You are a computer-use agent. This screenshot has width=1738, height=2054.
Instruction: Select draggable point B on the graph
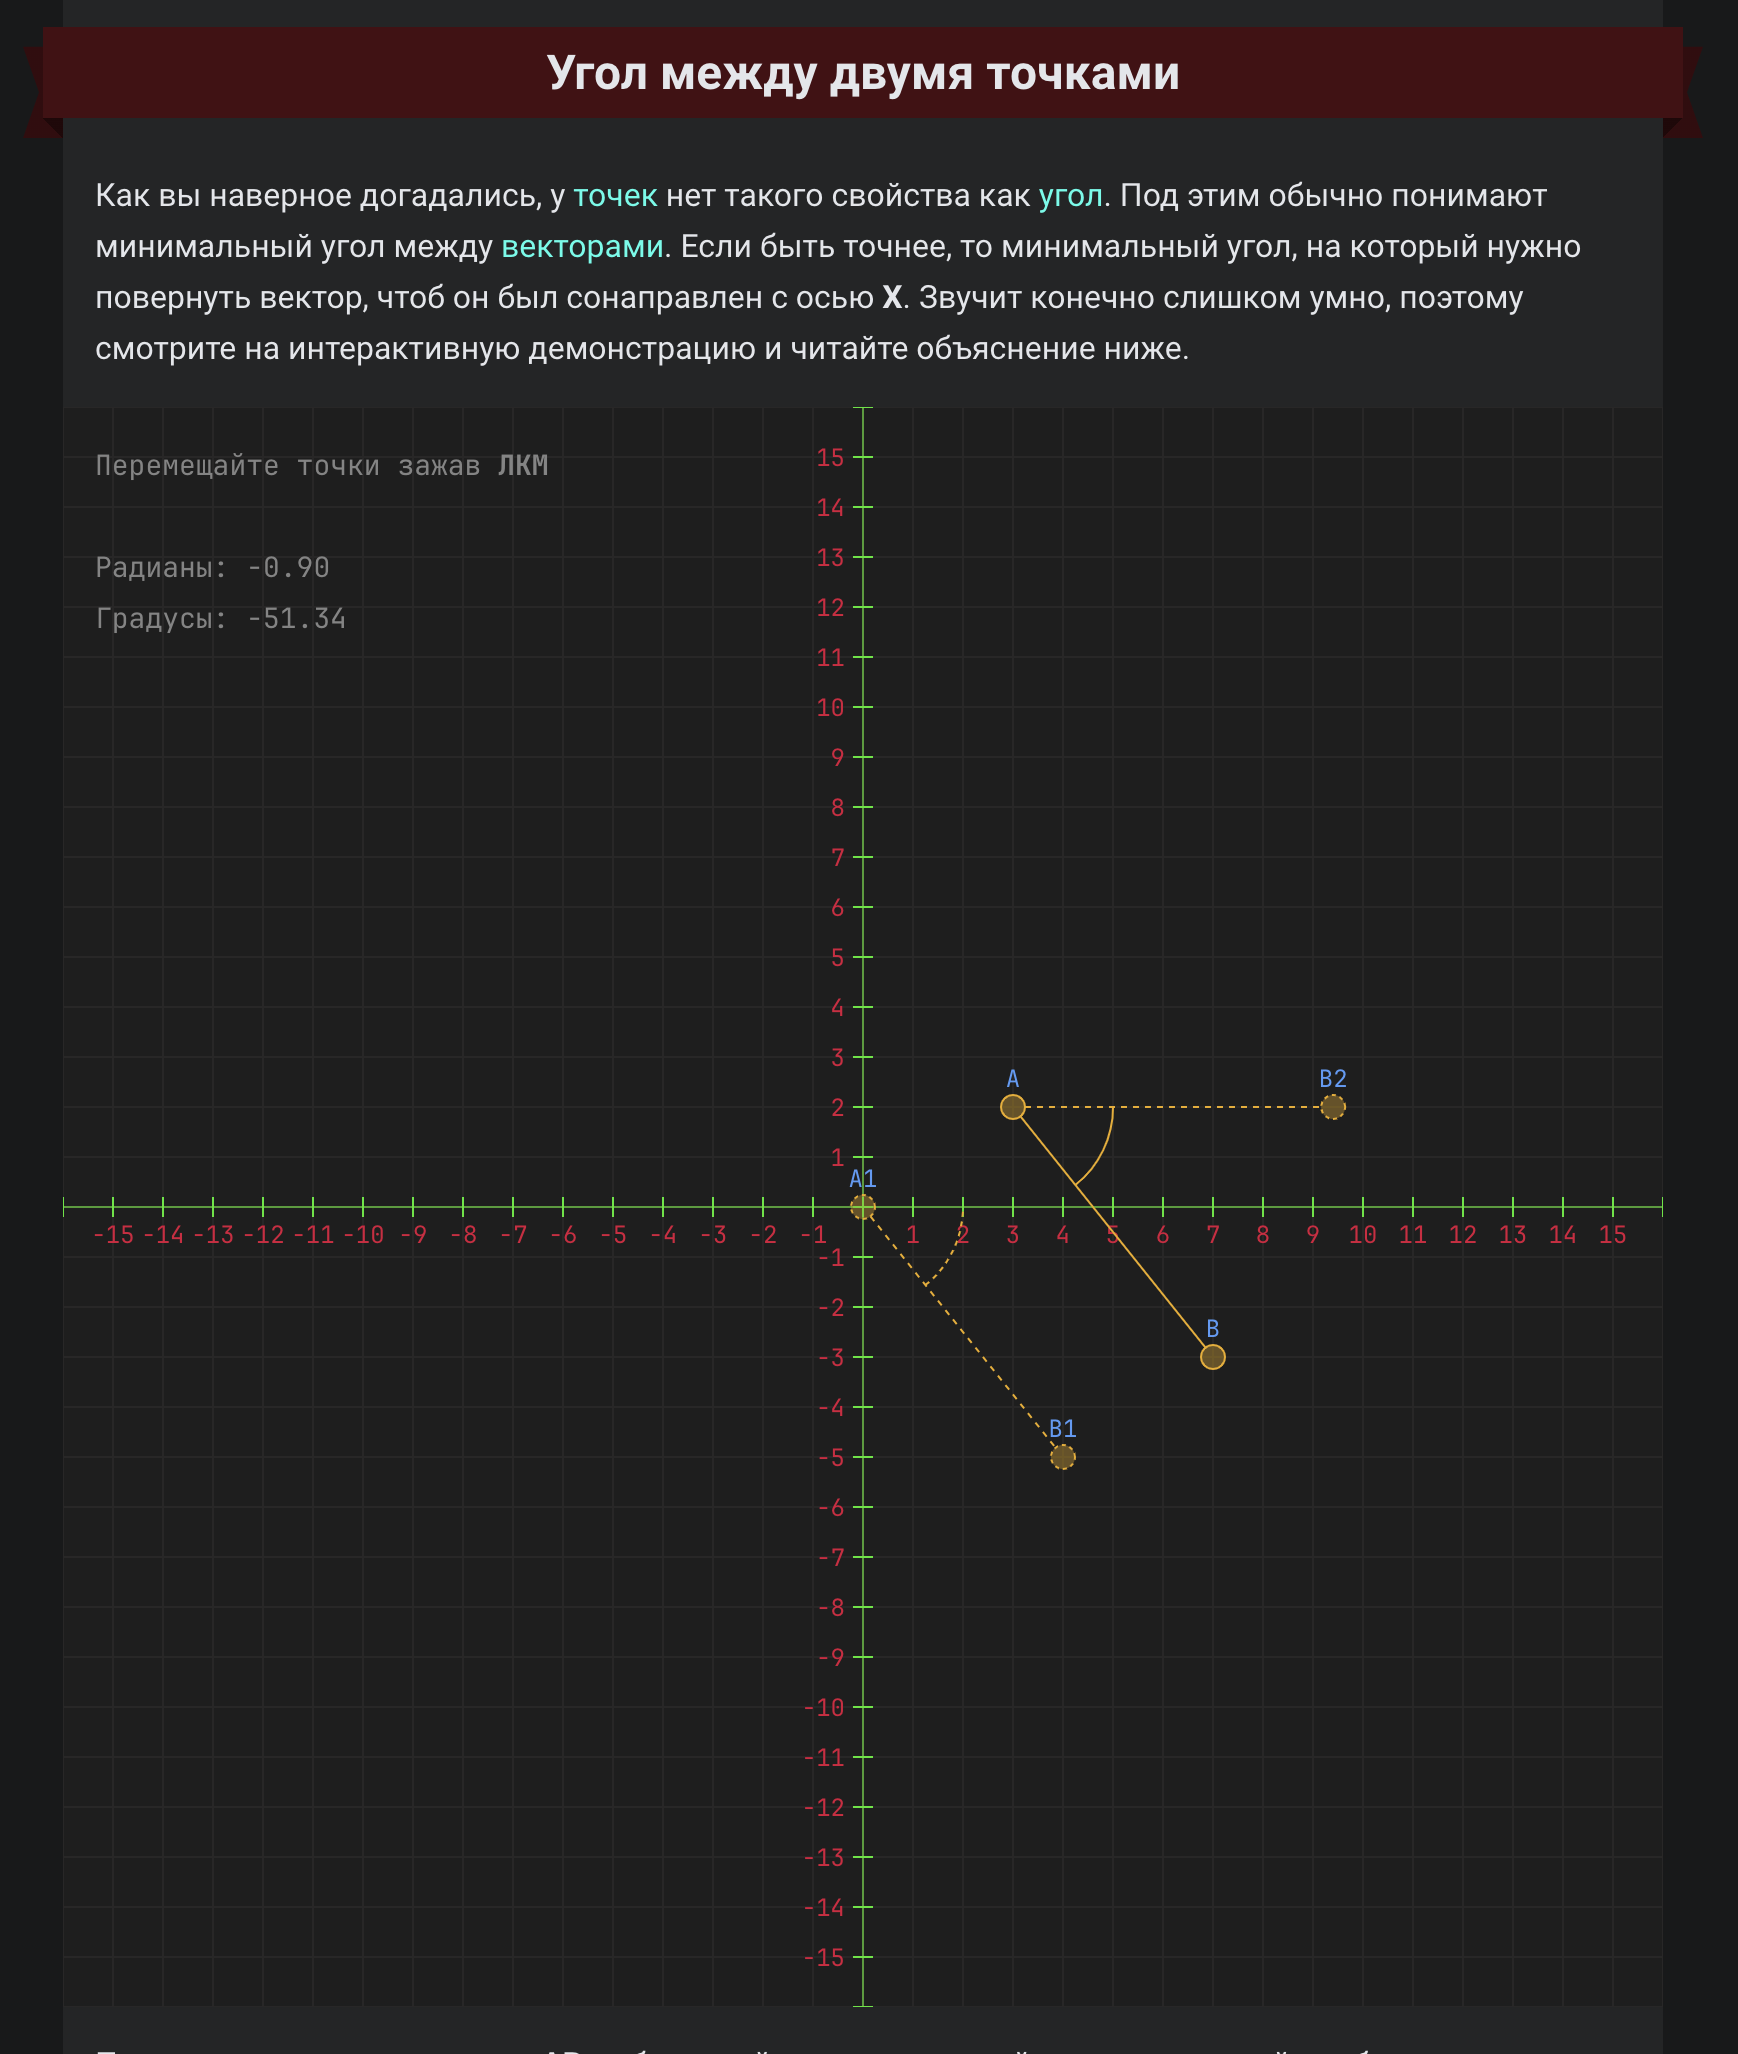[1212, 1357]
